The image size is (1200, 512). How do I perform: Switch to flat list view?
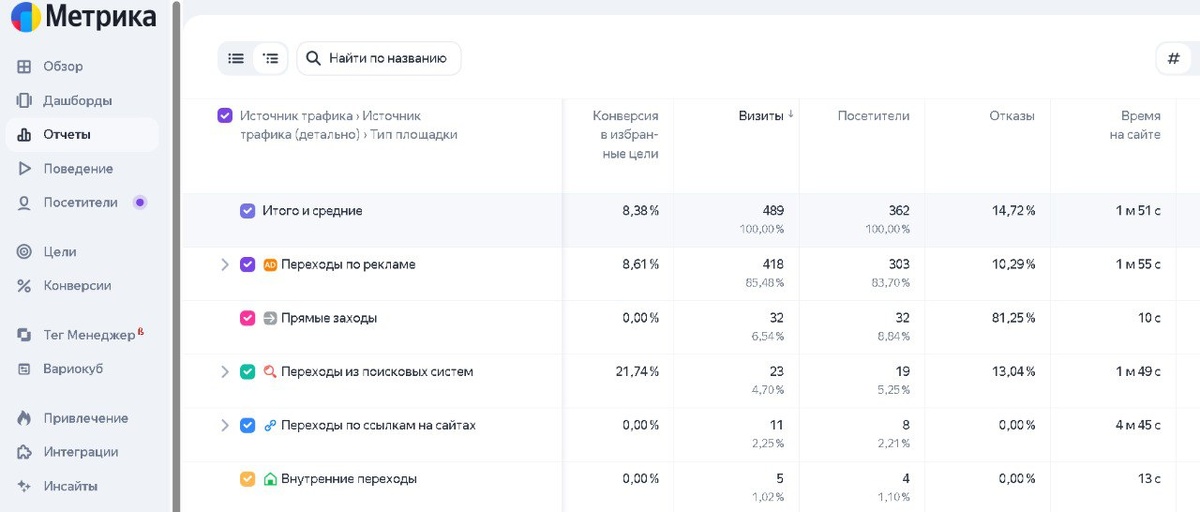pos(236,58)
